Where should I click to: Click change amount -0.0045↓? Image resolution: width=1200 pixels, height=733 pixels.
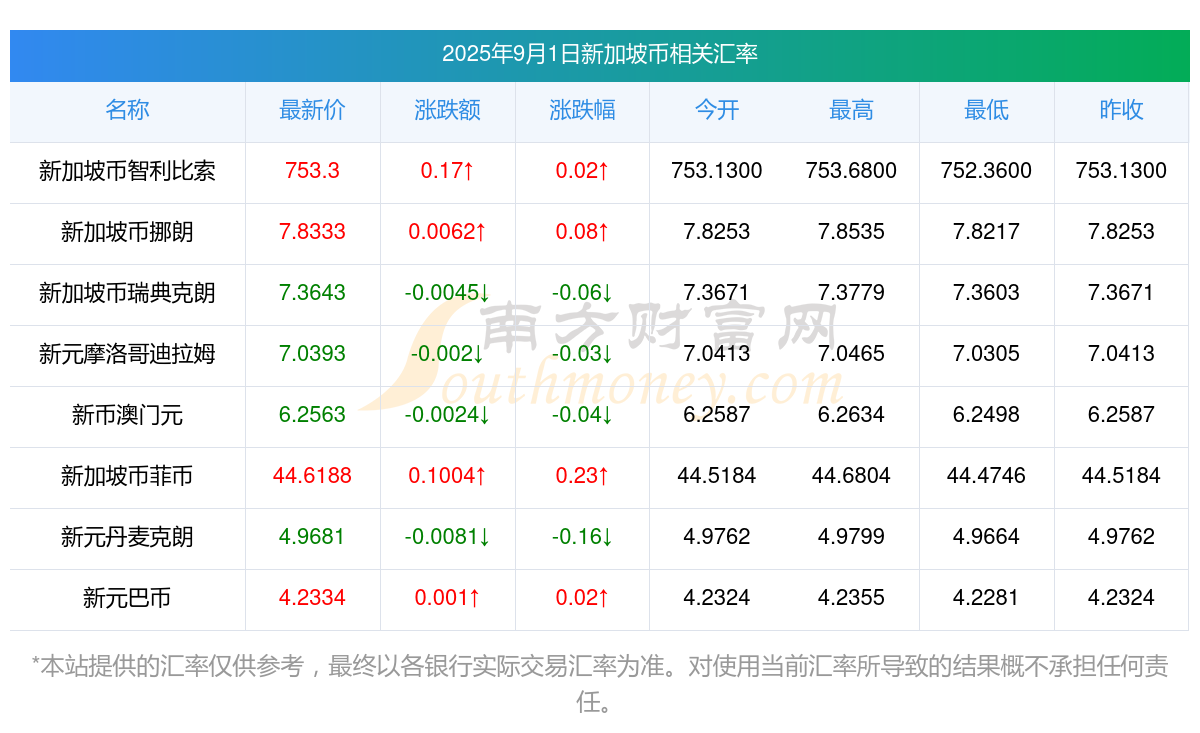(x=447, y=293)
